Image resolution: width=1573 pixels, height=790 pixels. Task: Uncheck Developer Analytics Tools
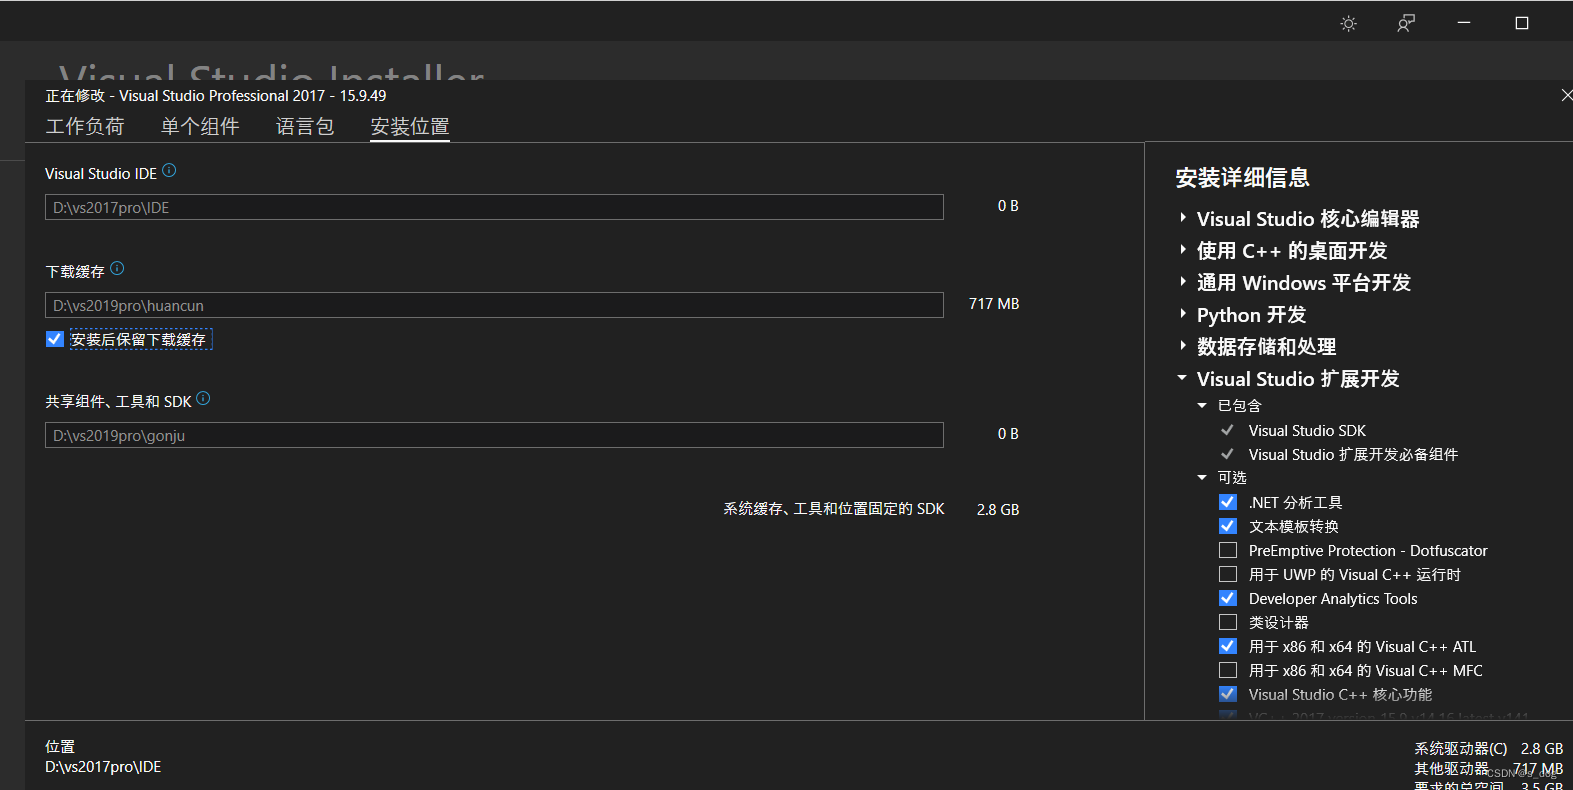(x=1228, y=598)
